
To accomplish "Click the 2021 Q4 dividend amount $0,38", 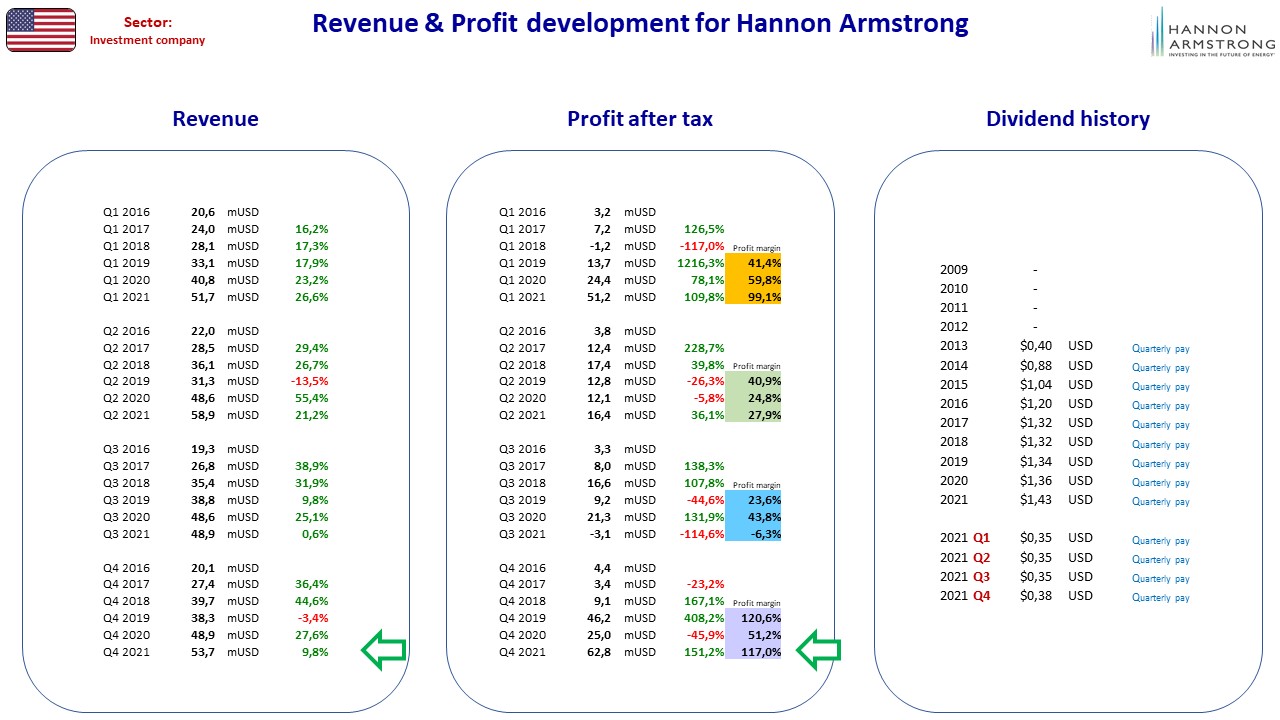I will point(1036,596).
